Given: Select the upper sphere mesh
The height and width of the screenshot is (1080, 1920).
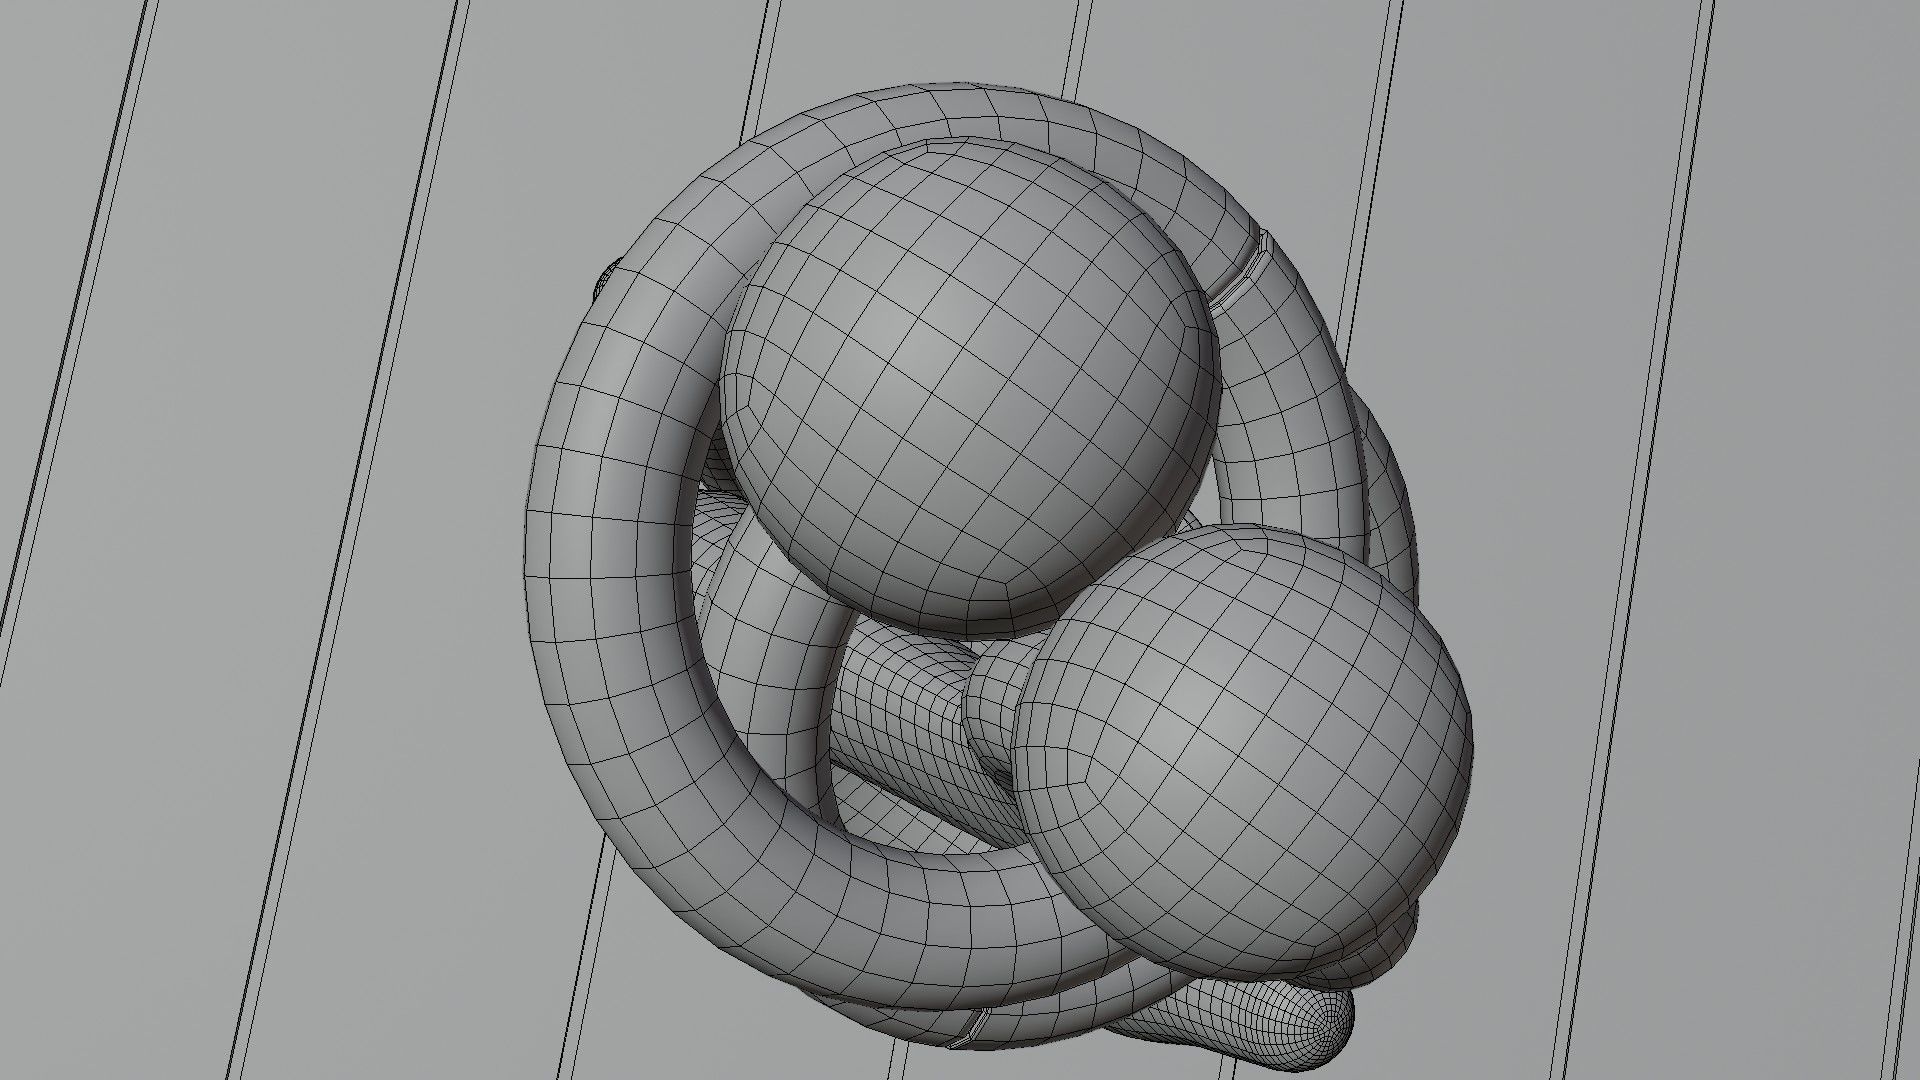Looking at the screenshot, I should coord(970,390).
